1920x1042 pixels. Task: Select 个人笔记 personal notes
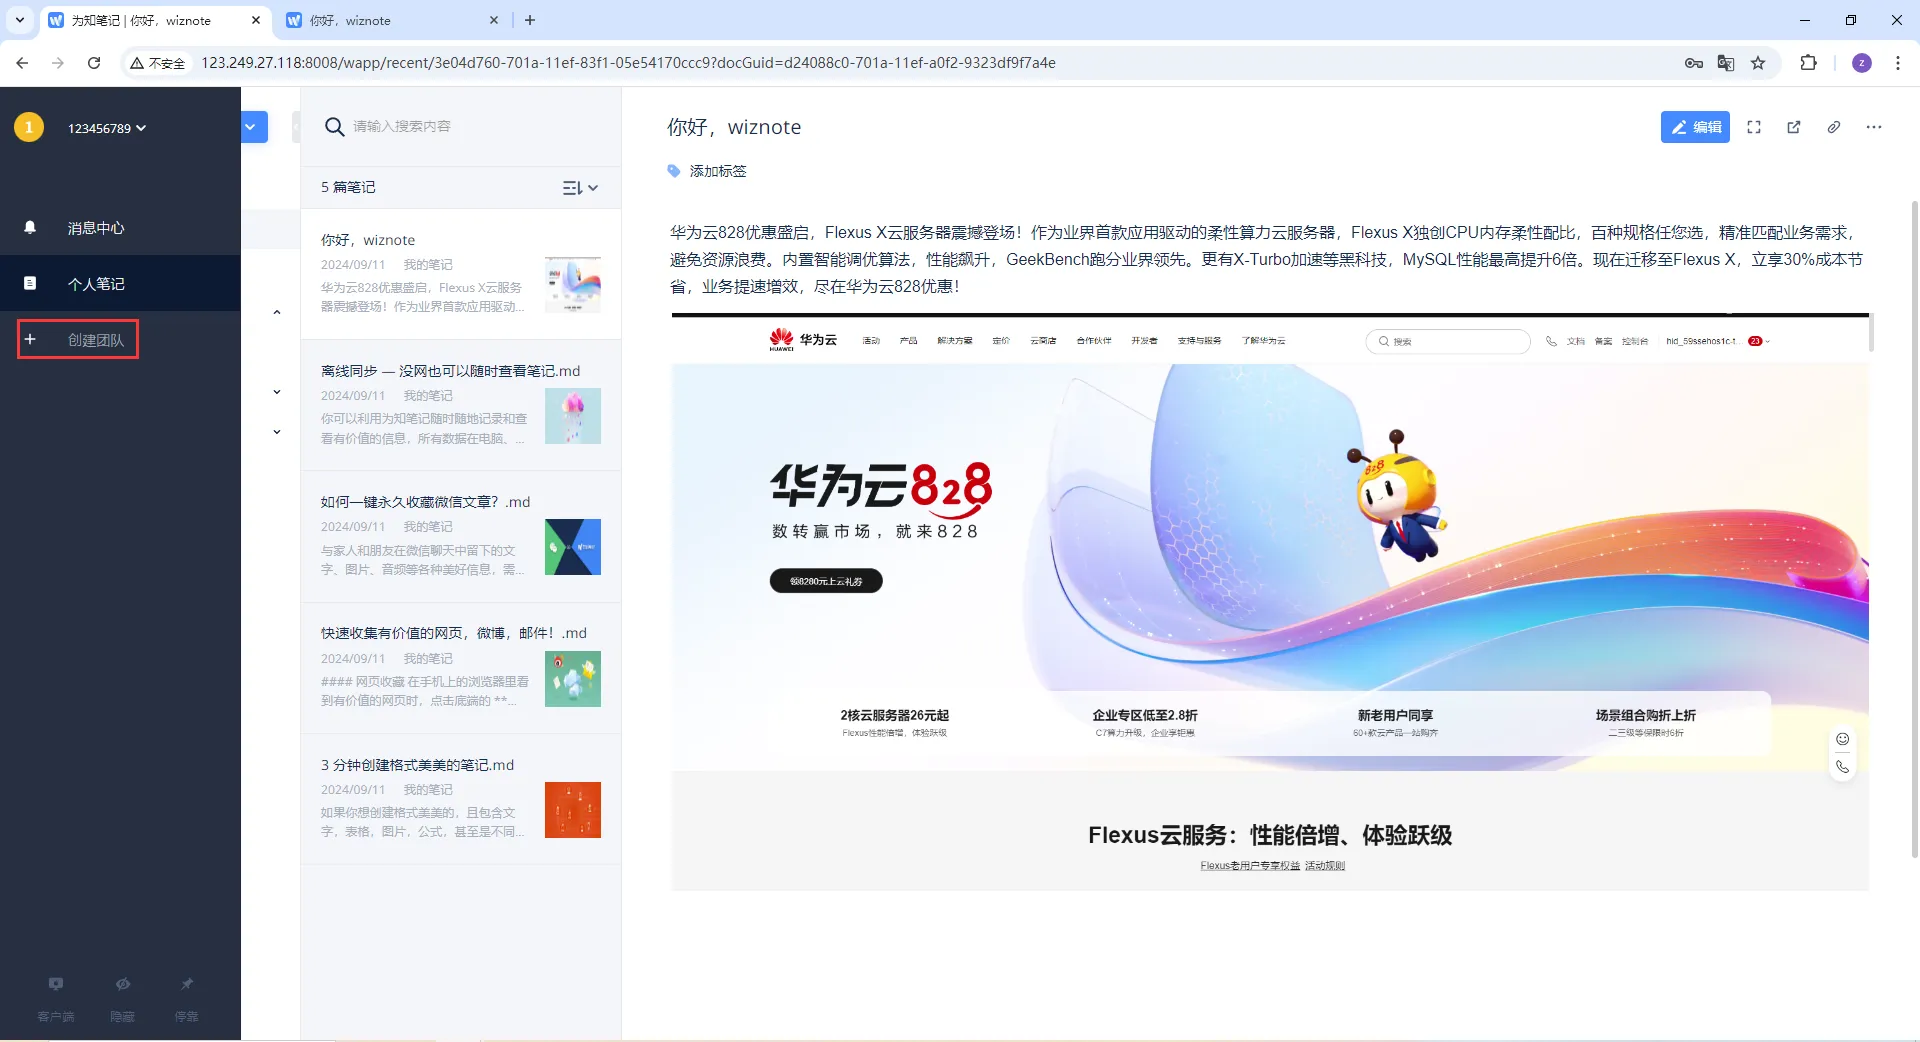pos(120,283)
